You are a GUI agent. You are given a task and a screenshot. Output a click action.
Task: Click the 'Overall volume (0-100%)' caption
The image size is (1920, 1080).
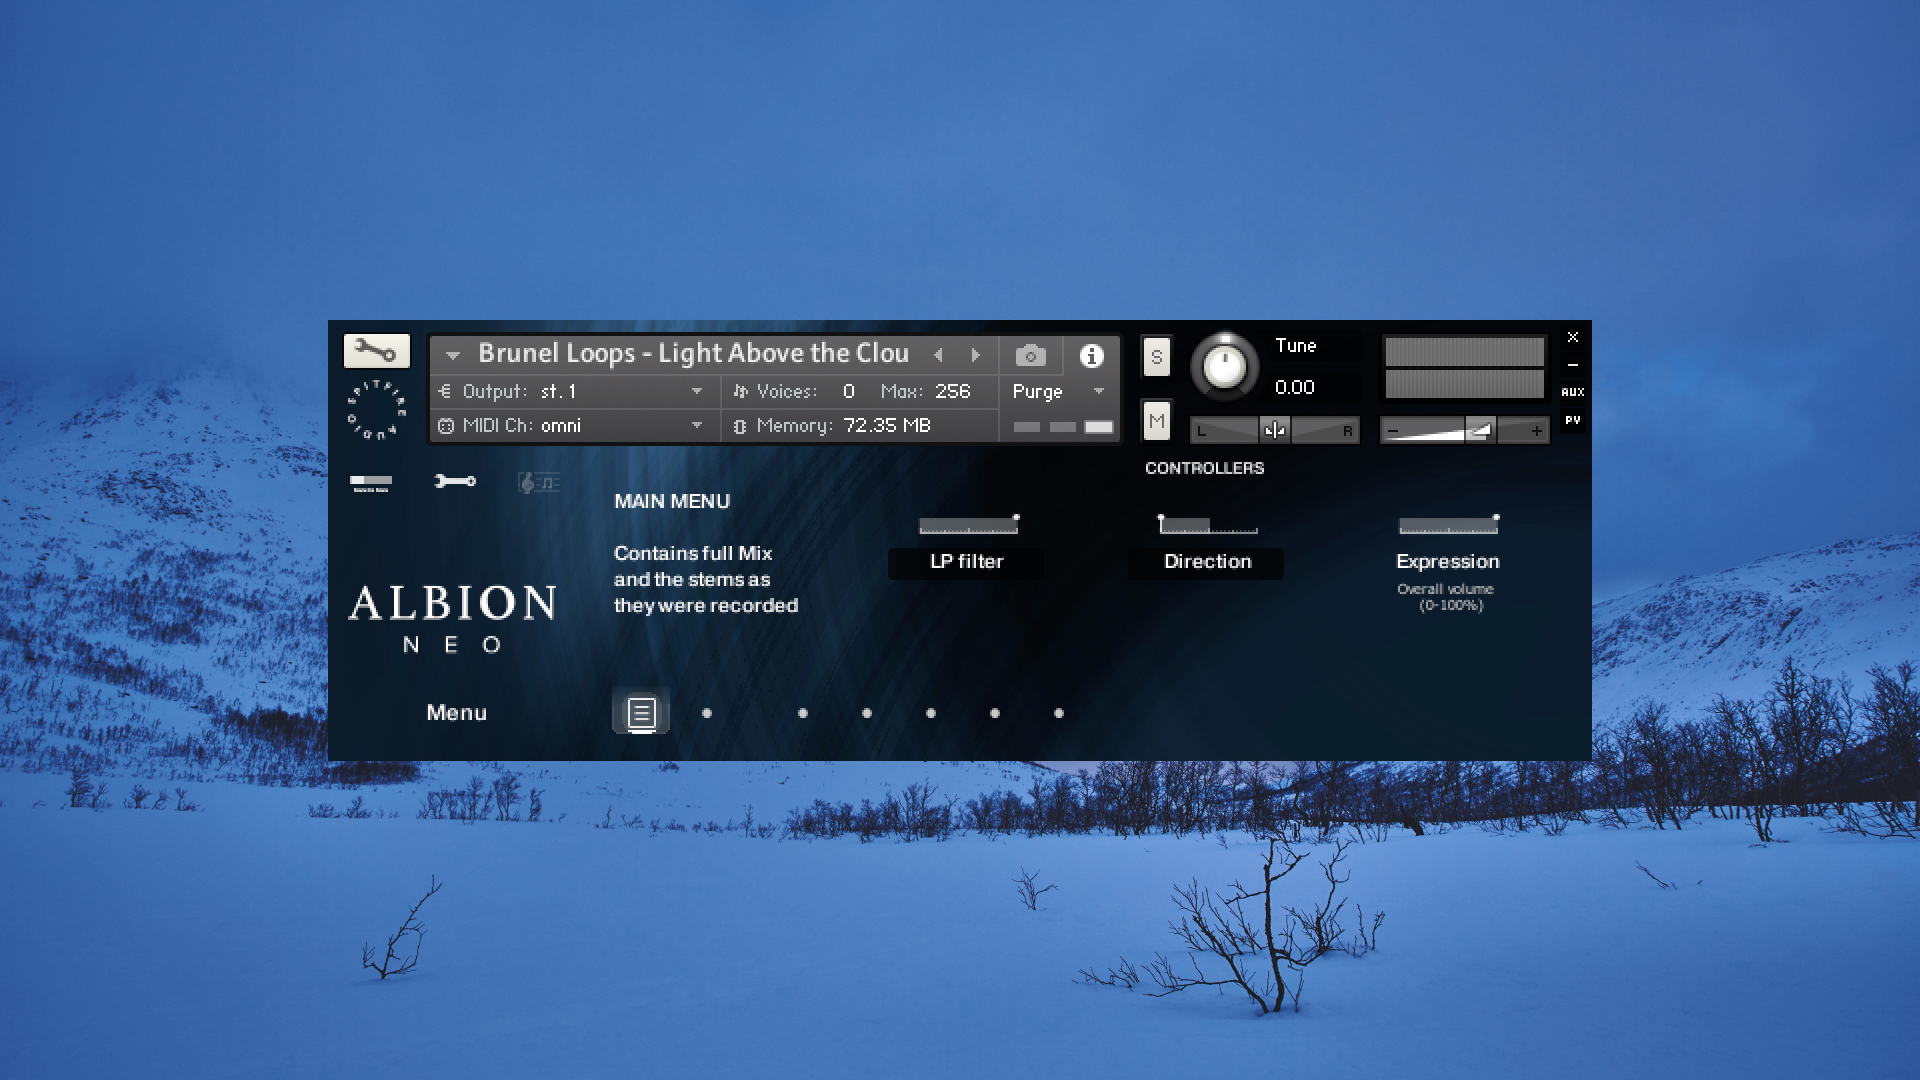1447,597
